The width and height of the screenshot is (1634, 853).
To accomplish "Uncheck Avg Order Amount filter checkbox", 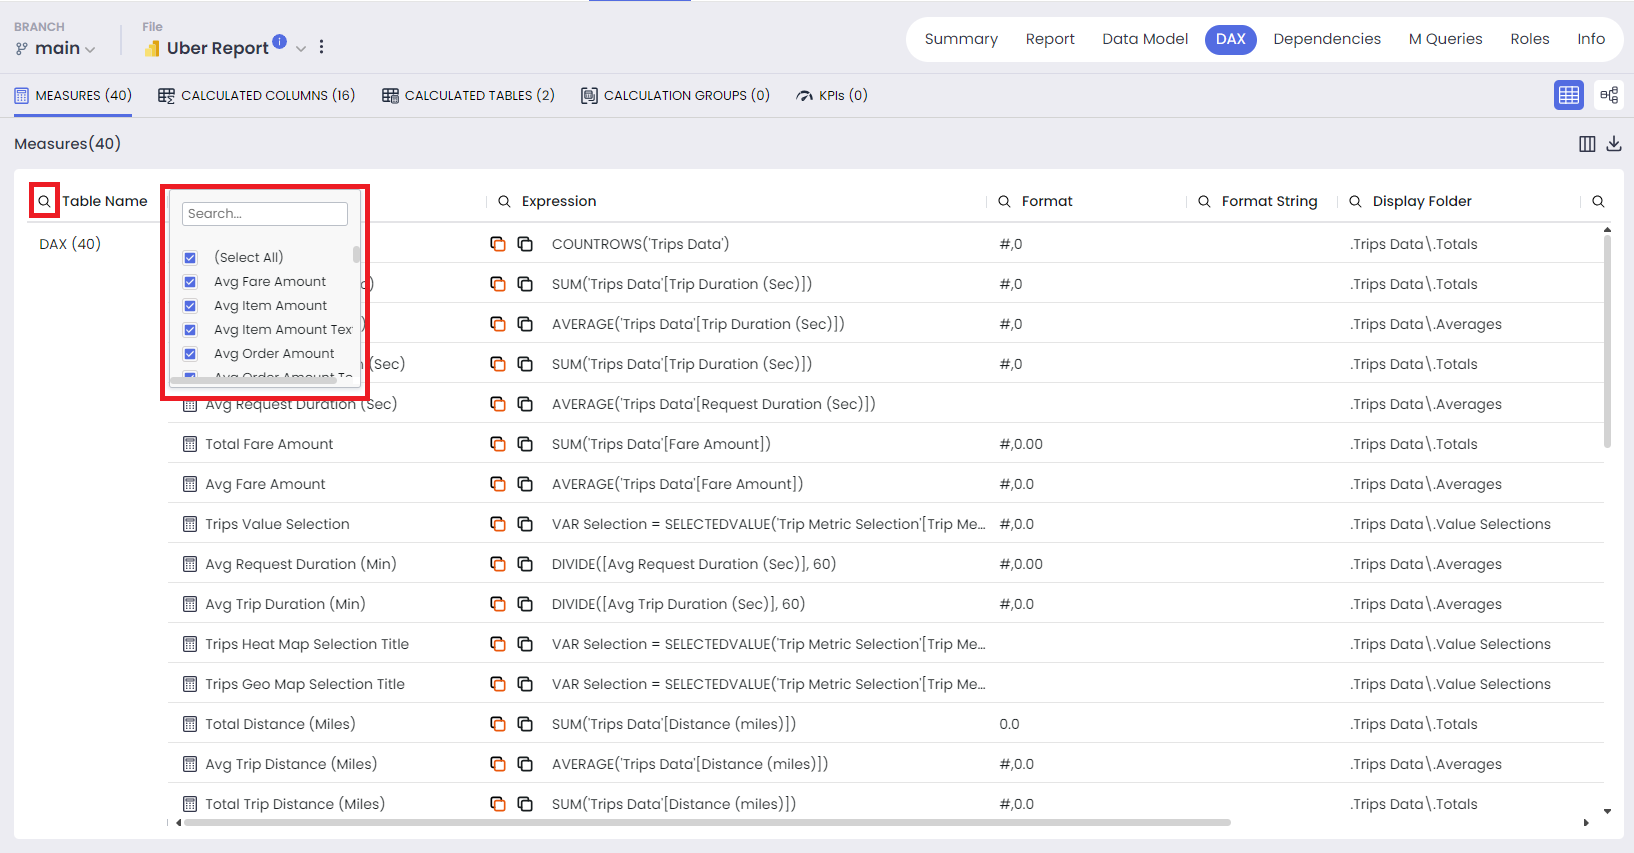I will pos(190,354).
